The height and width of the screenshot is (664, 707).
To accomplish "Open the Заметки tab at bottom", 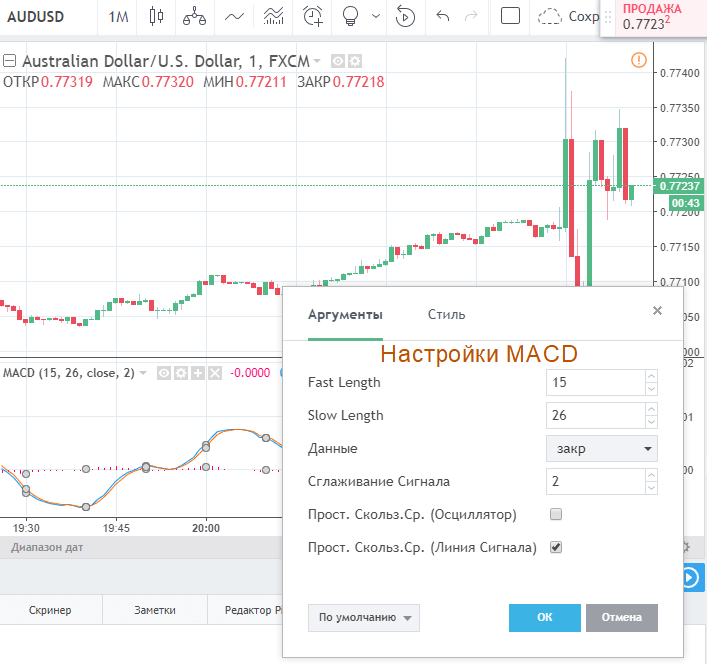I will (x=154, y=609).
